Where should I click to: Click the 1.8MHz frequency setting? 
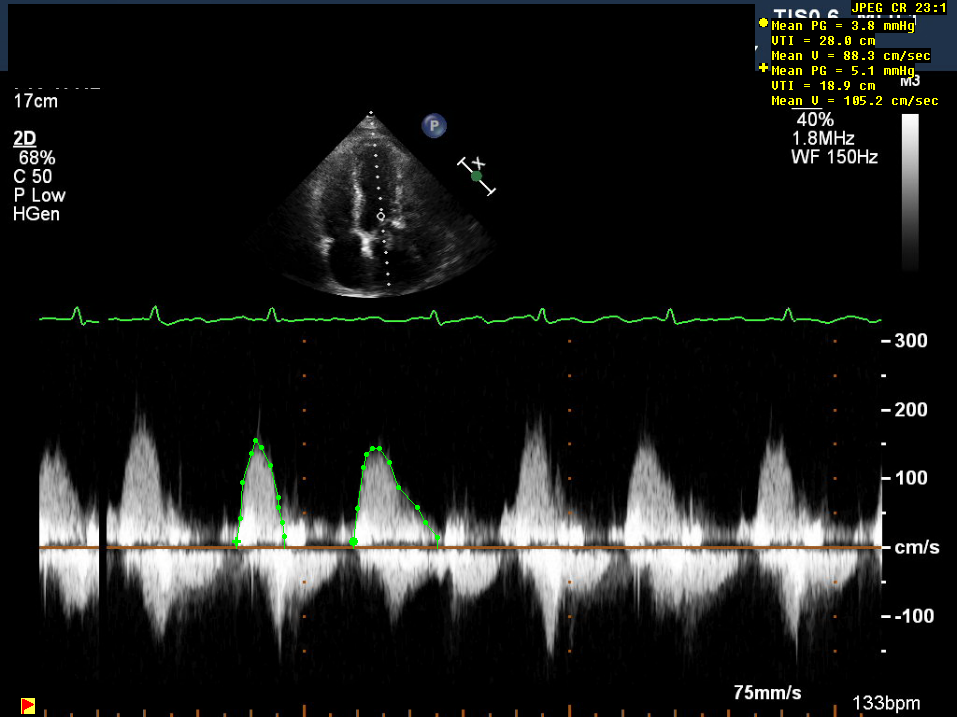tap(826, 138)
